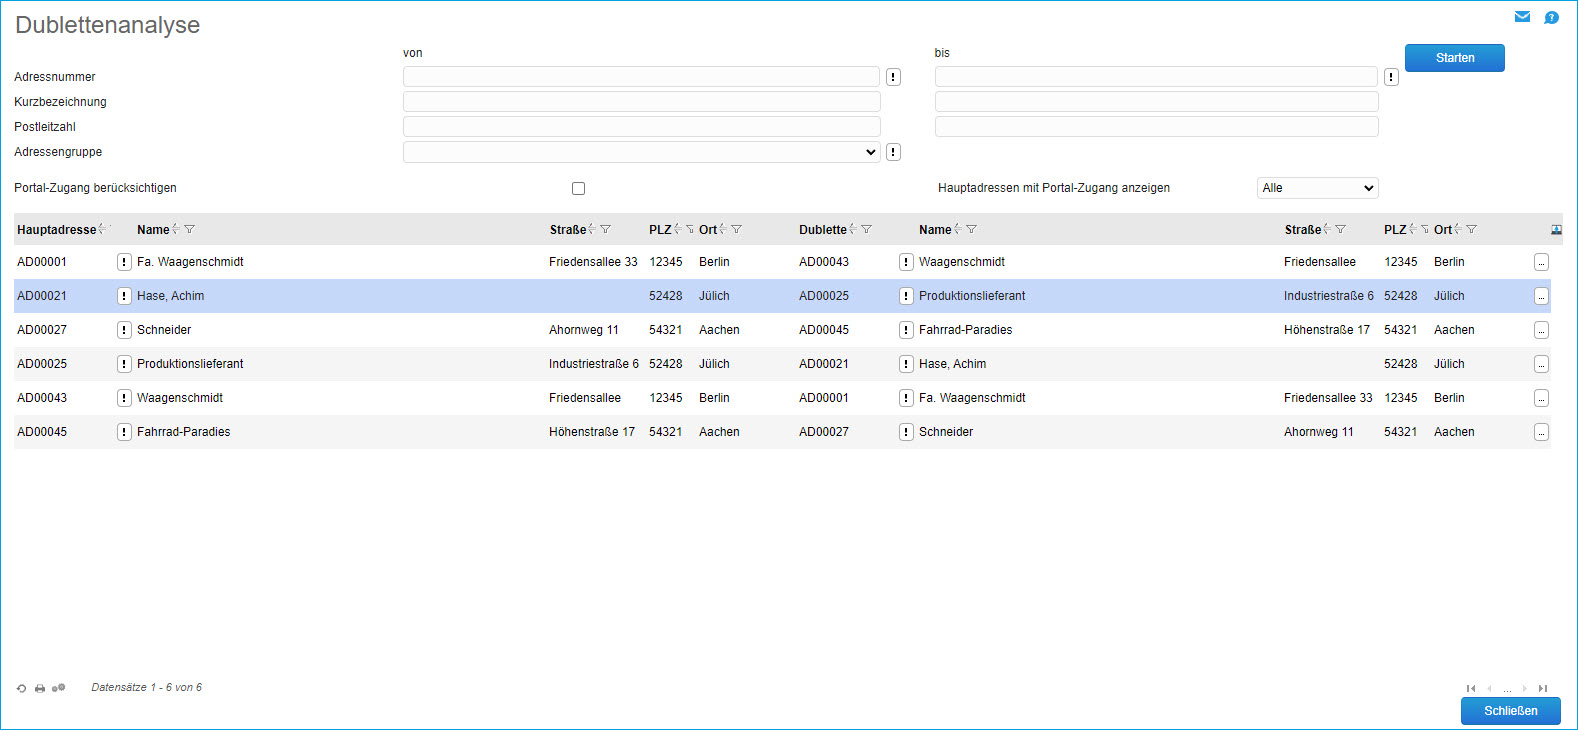This screenshot has height=730, width=1578.
Task: Click the column chooser icon in table header
Action: coord(1556,230)
